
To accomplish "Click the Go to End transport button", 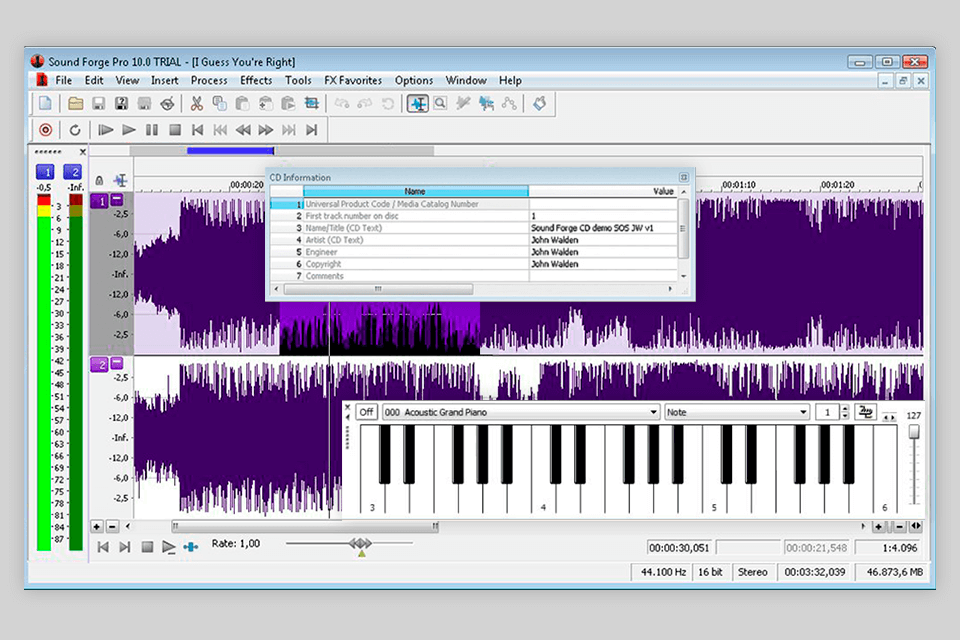I will click(x=312, y=130).
